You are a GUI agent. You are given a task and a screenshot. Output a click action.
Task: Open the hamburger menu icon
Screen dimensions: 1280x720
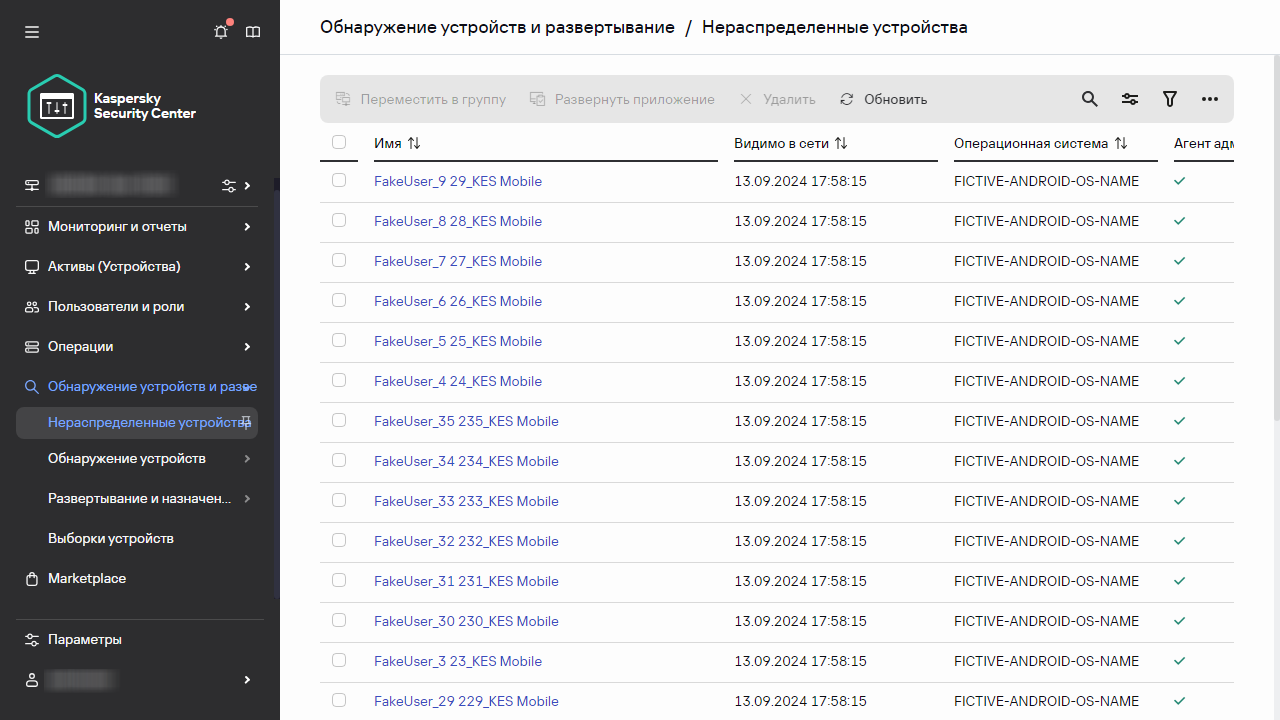point(32,32)
